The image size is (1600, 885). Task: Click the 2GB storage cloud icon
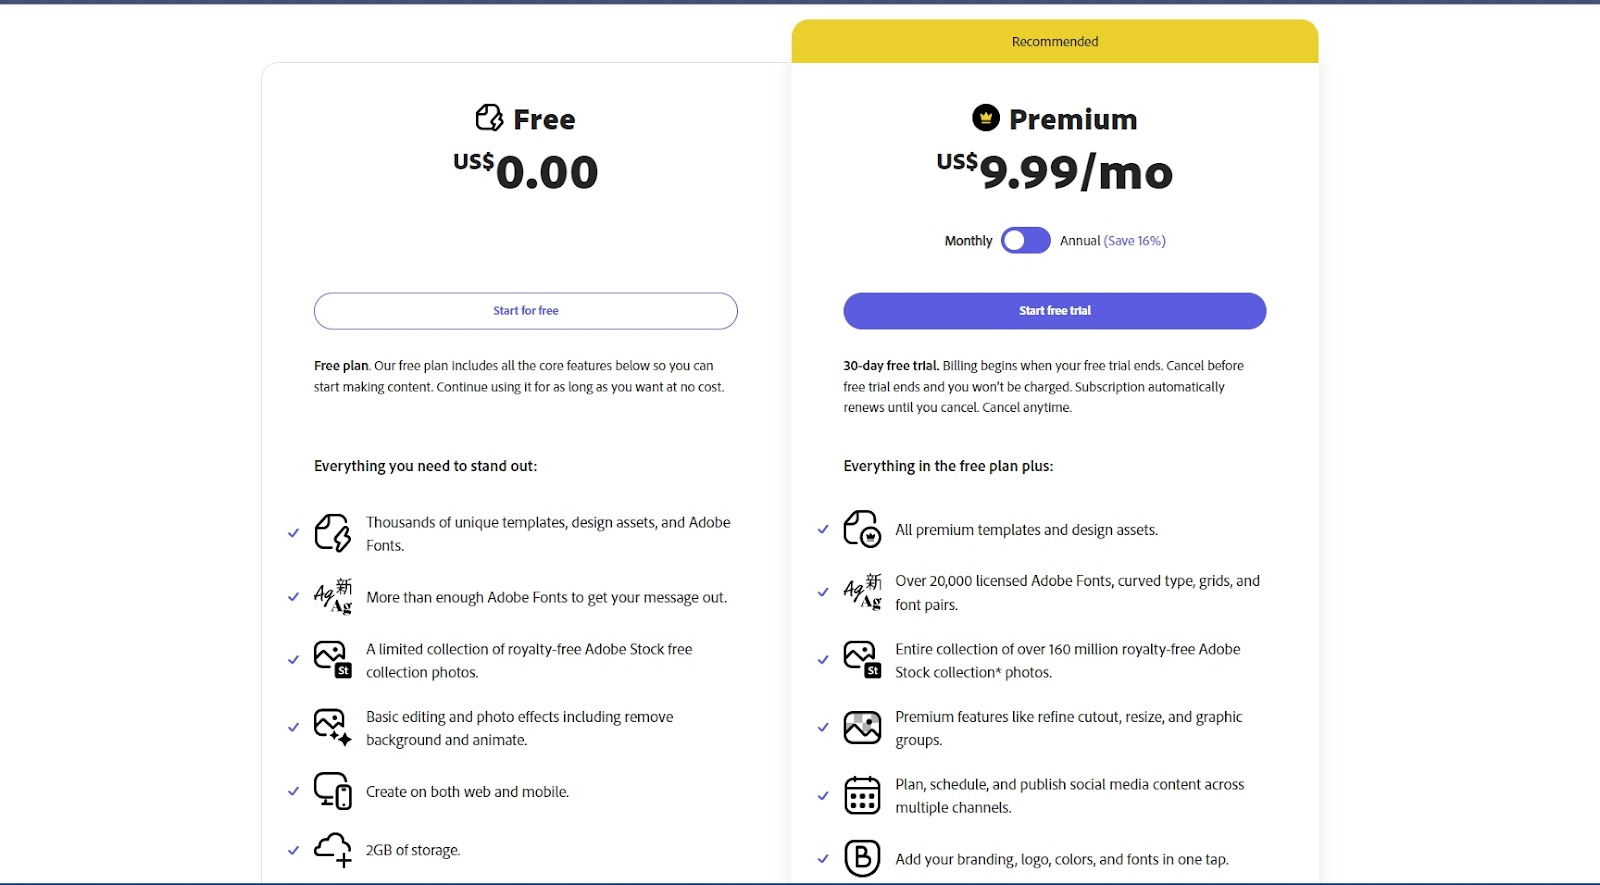(333, 850)
